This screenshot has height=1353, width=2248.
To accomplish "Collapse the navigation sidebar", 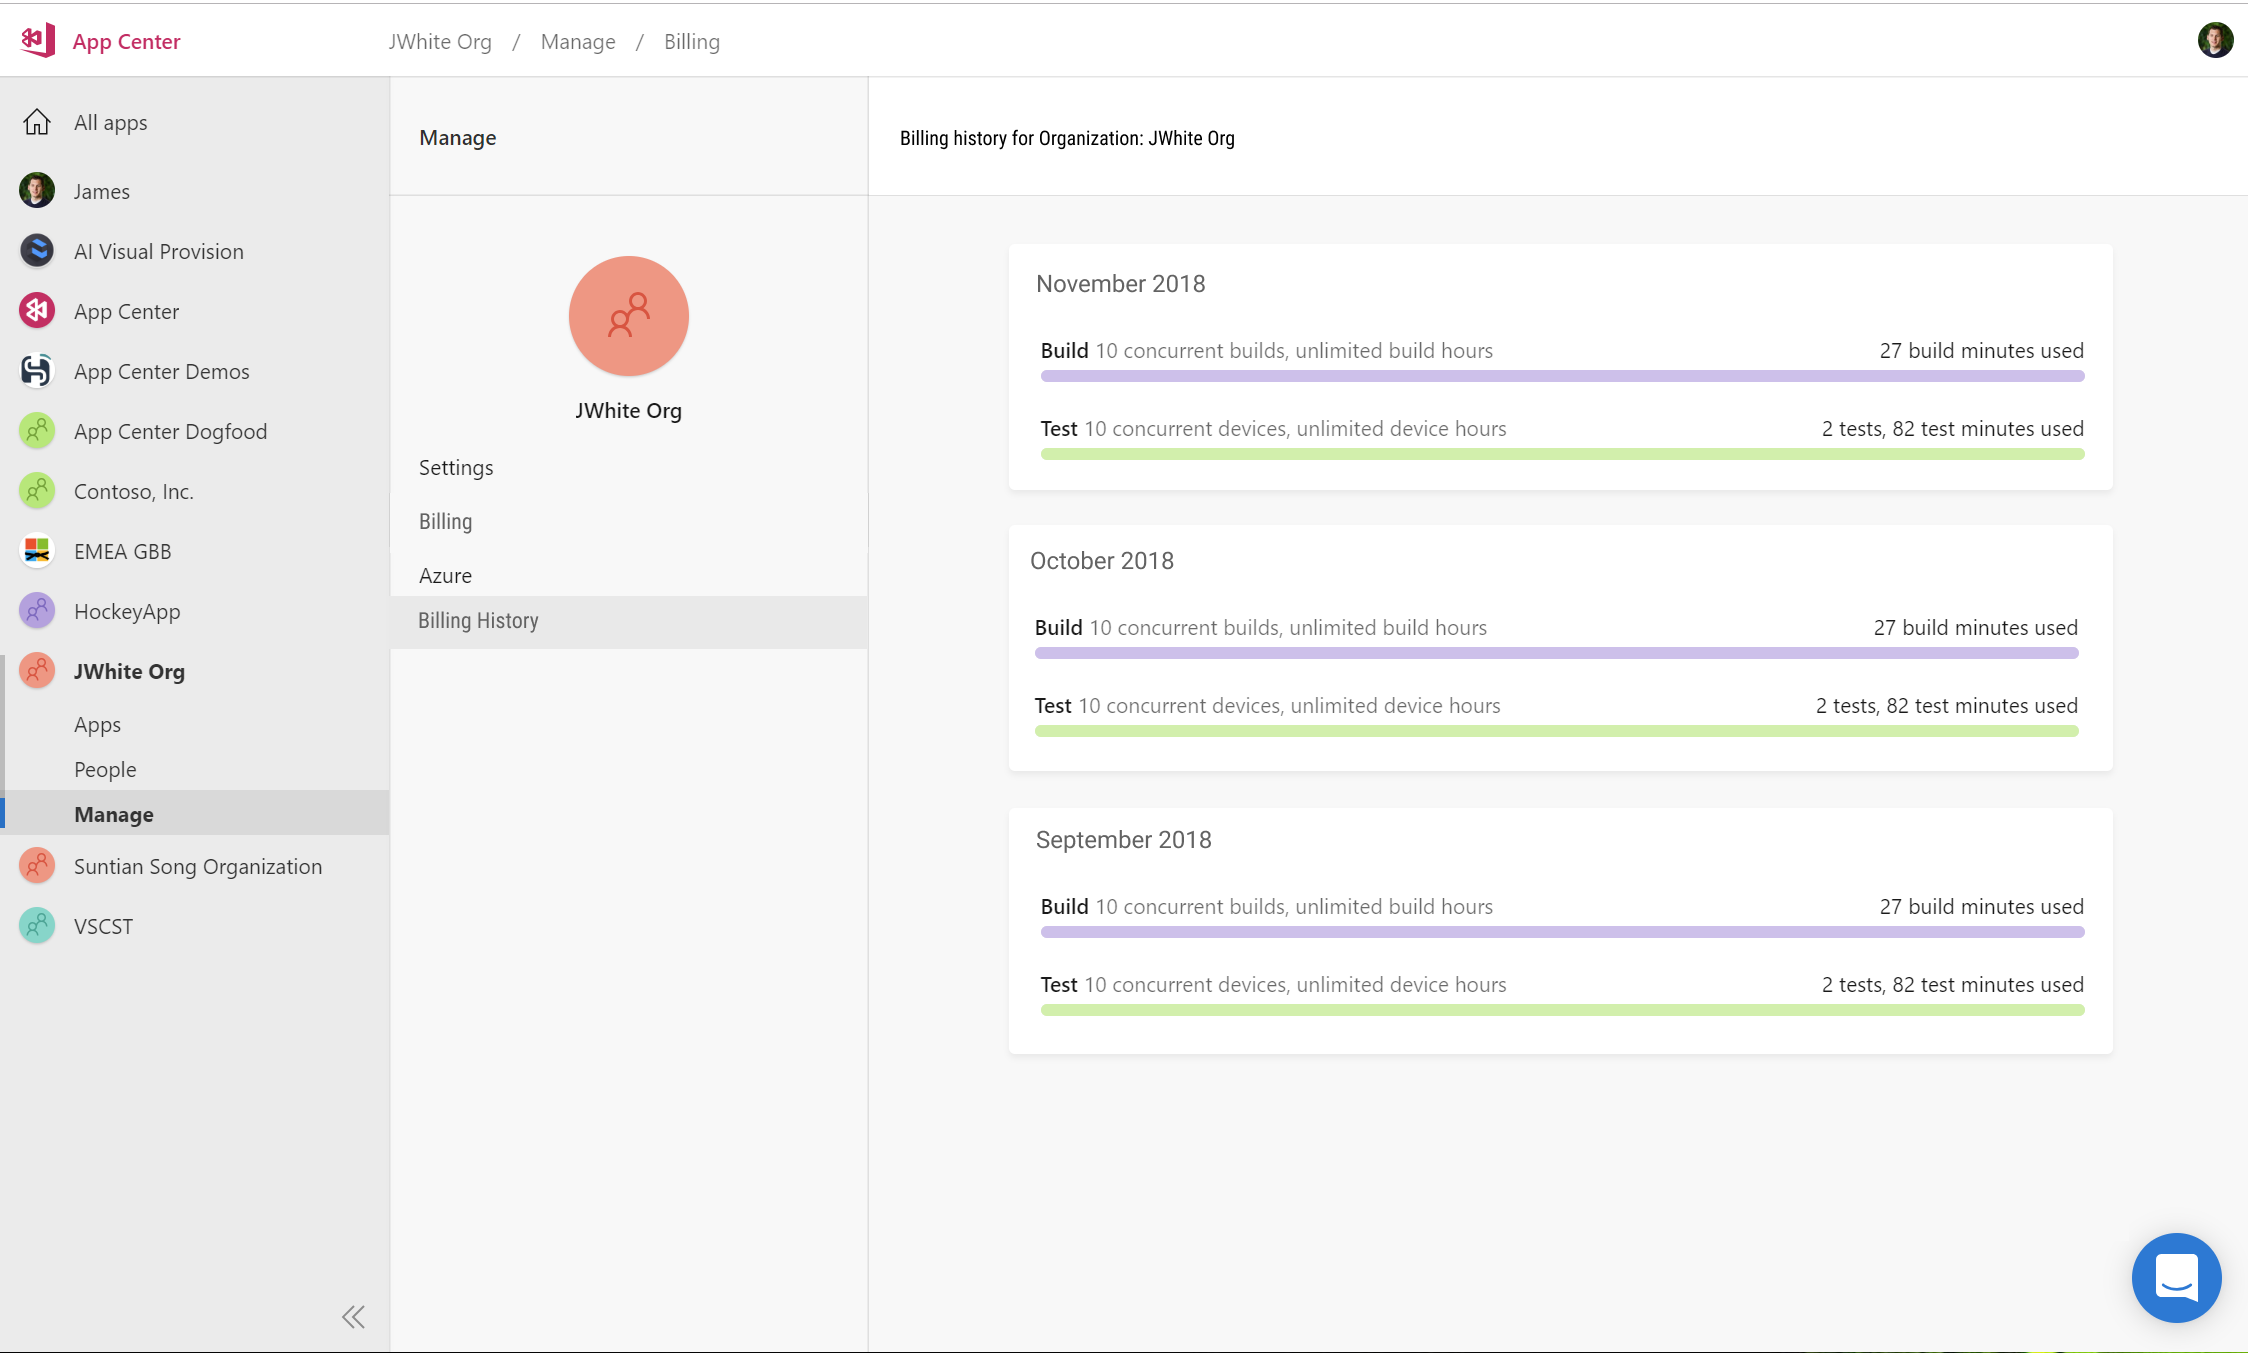I will tap(353, 1316).
